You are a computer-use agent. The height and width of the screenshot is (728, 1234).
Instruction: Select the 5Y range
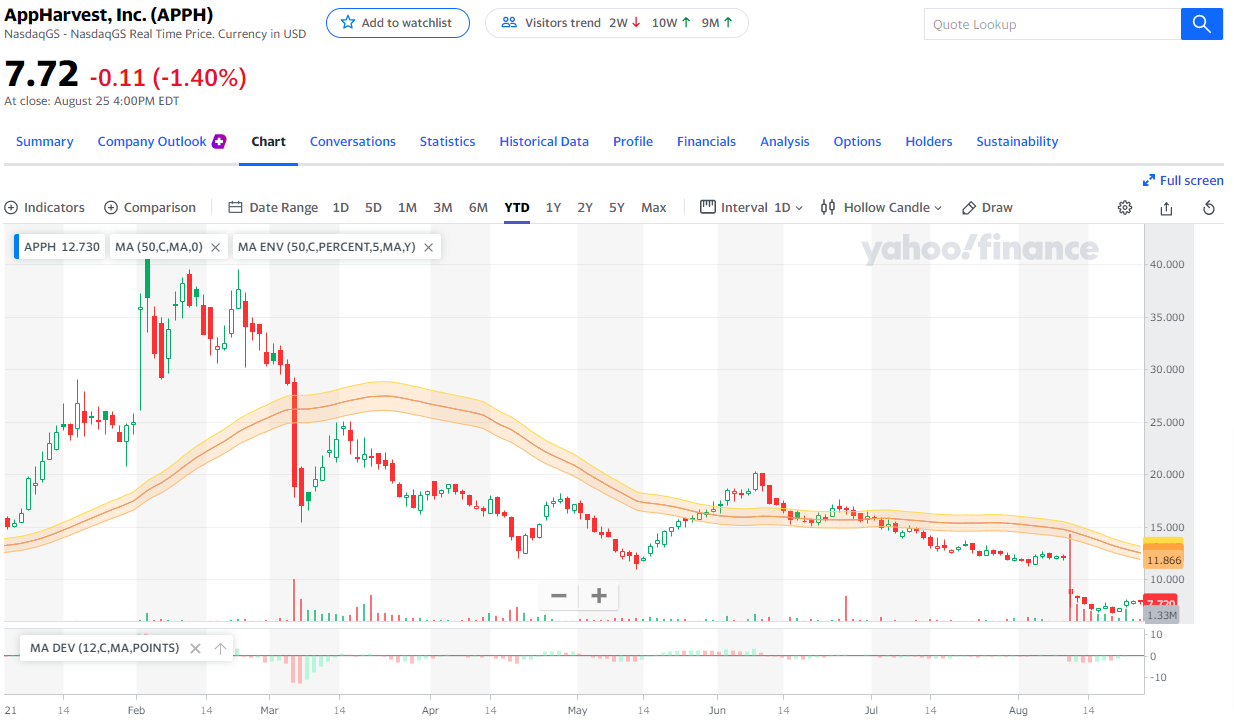617,208
